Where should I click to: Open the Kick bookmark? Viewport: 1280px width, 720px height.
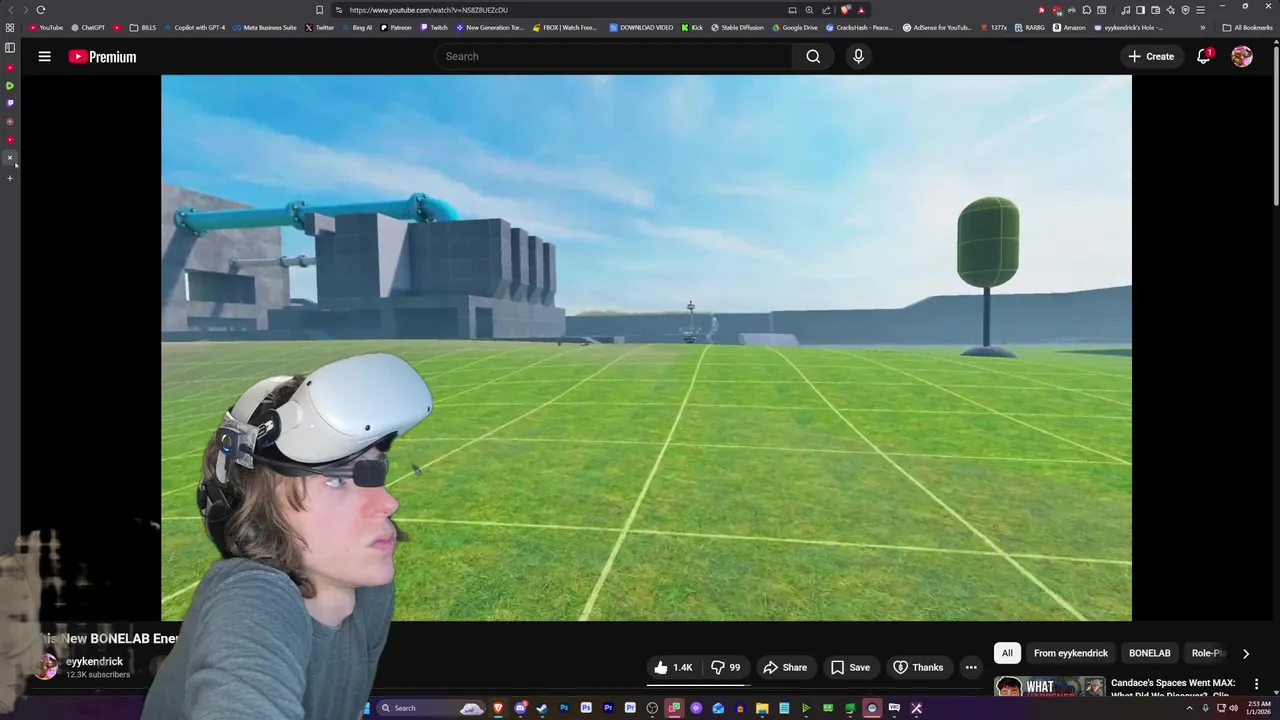click(692, 28)
